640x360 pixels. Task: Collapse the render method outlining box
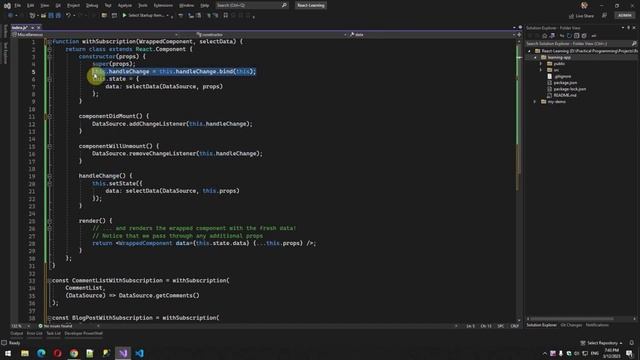(x=49, y=221)
